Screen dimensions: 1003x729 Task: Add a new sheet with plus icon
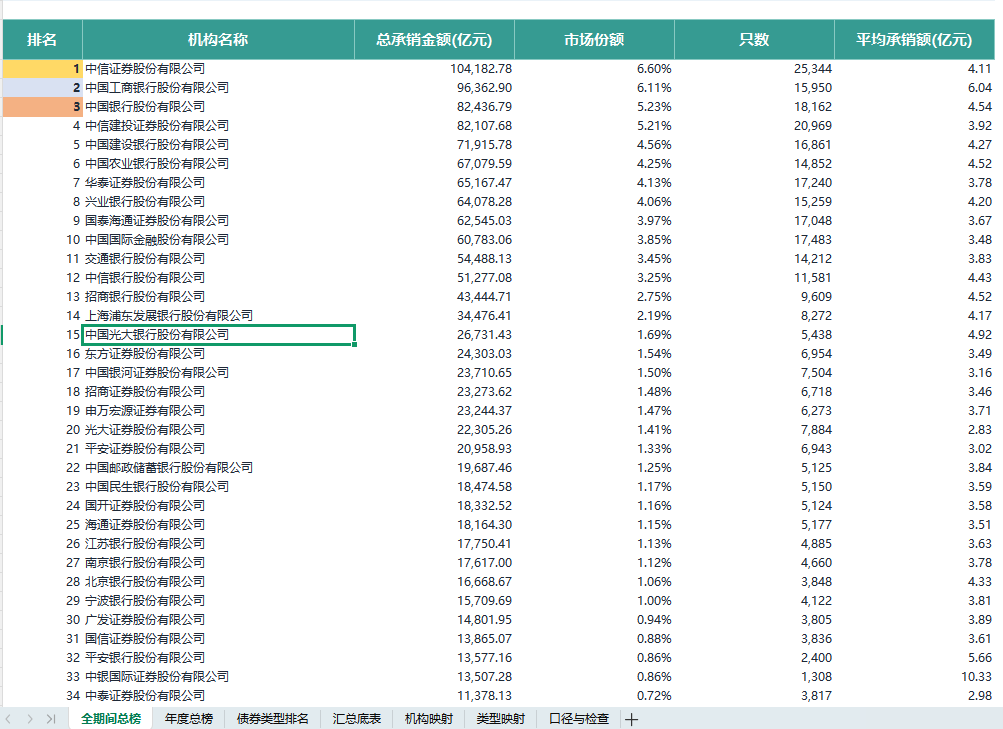[631, 719]
